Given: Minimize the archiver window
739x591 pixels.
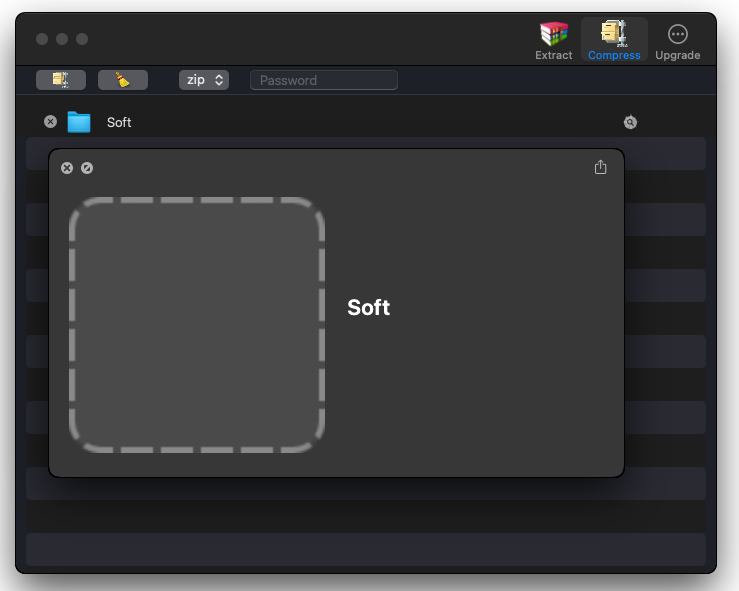Looking at the screenshot, I should [x=62, y=39].
